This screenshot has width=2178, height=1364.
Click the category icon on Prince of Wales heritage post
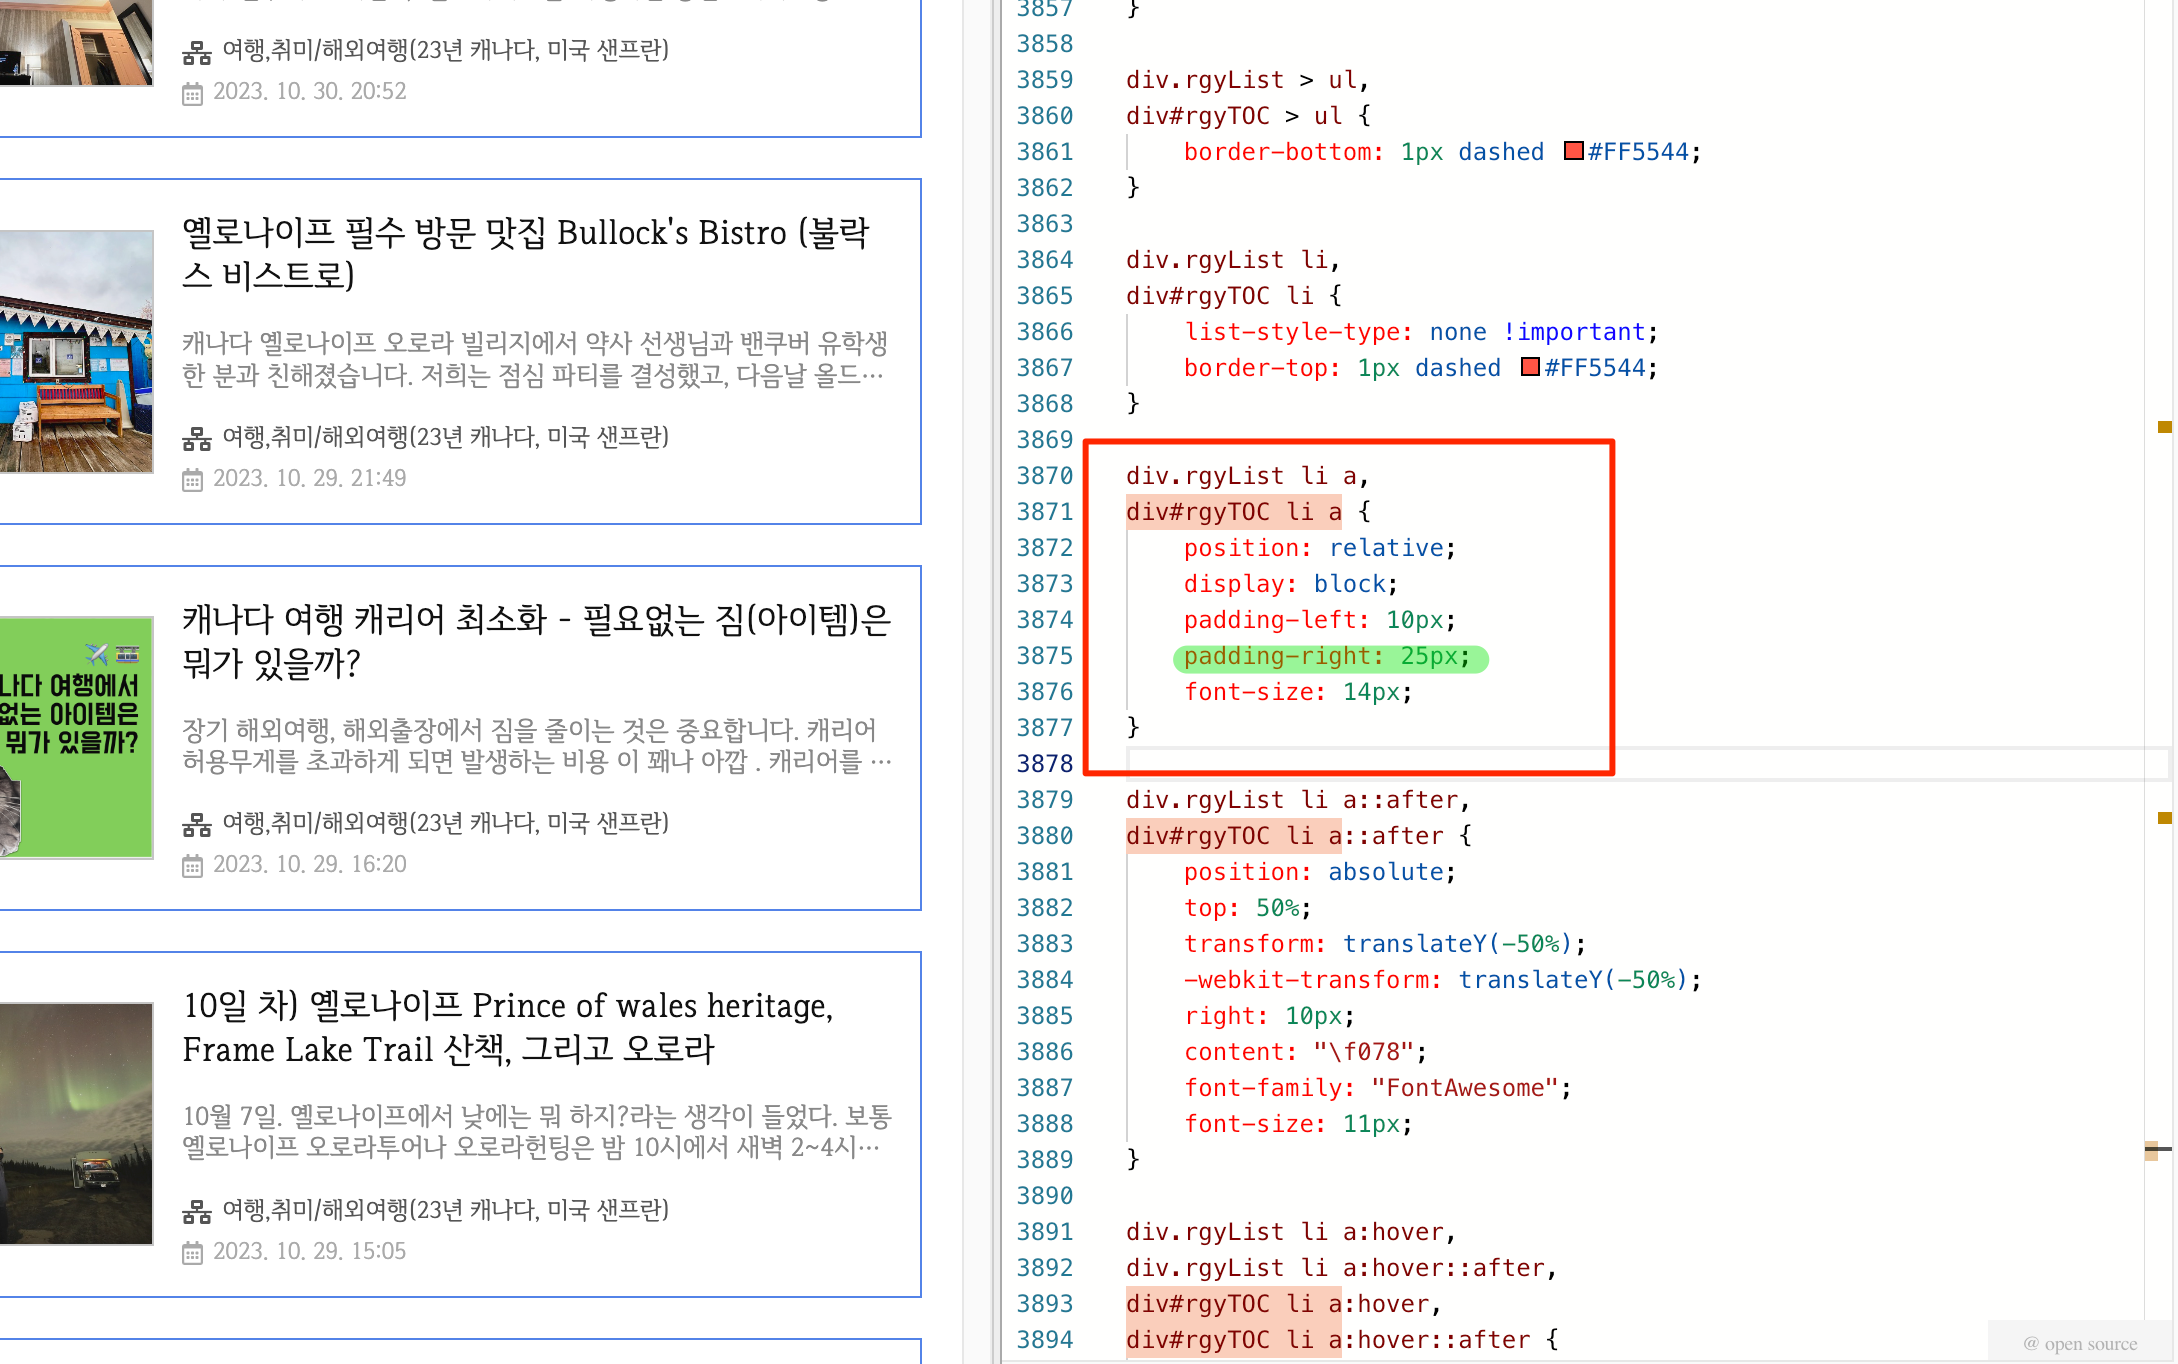coord(197,1210)
